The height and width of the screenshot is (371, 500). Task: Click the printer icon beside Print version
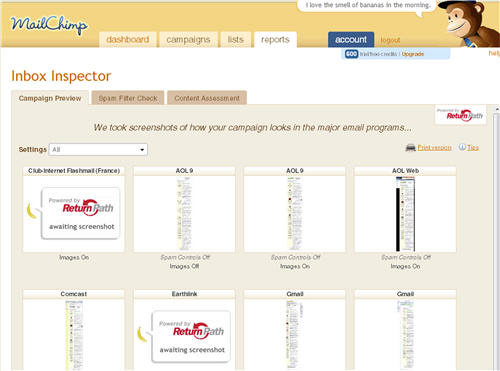410,147
